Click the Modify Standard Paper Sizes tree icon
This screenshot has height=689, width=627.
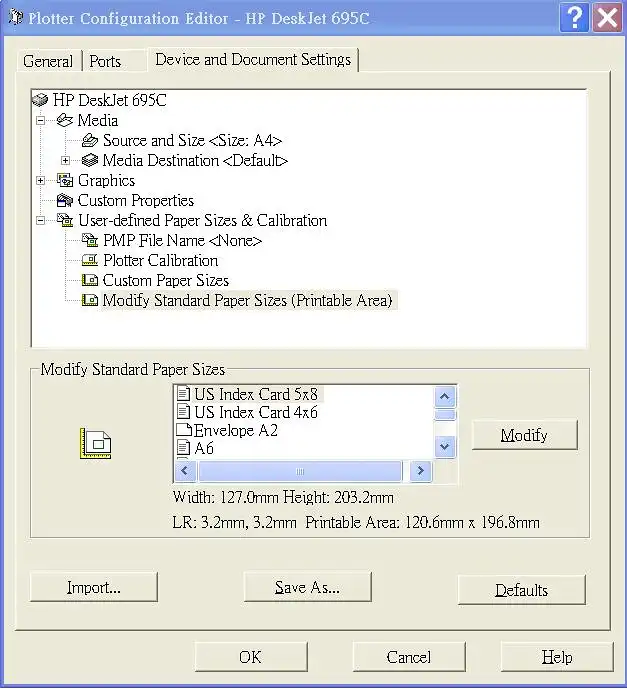tap(90, 300)
